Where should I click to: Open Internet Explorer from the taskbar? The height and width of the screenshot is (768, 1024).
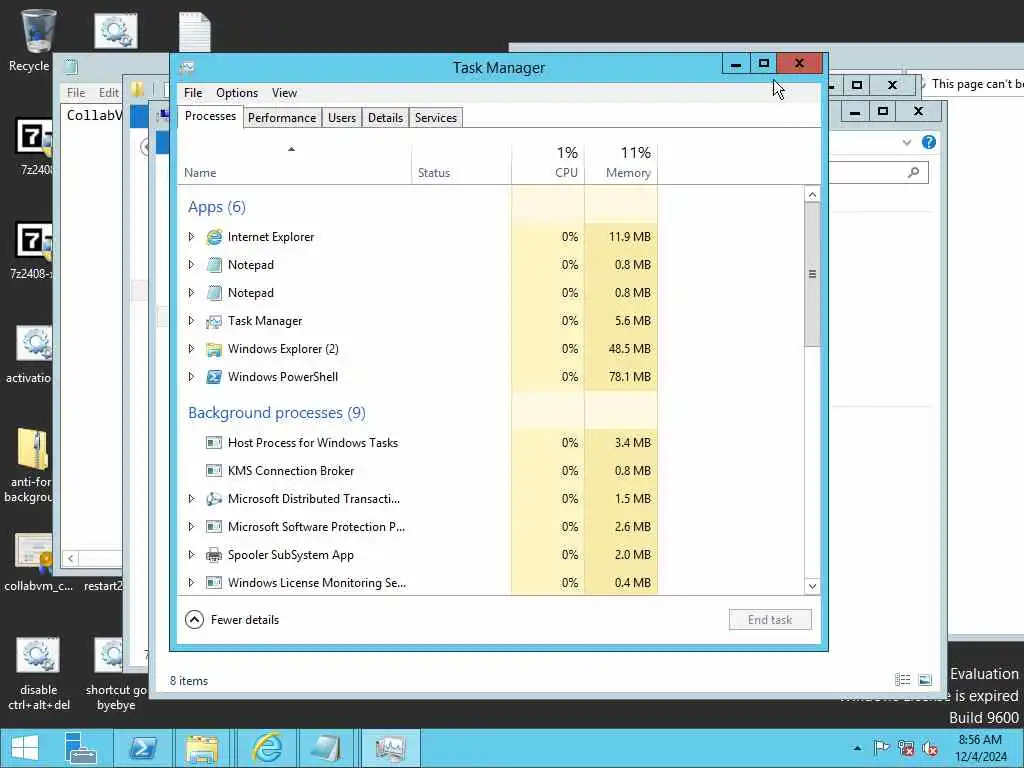tap(267, 748)
